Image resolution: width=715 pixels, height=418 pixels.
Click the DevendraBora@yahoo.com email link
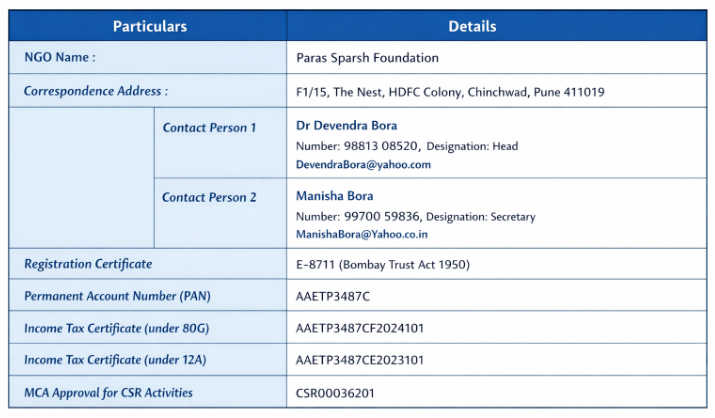[363, 164]
